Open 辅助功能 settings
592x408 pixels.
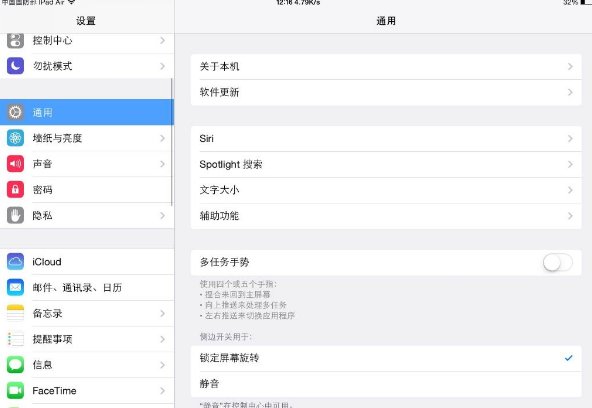(386, 216)
